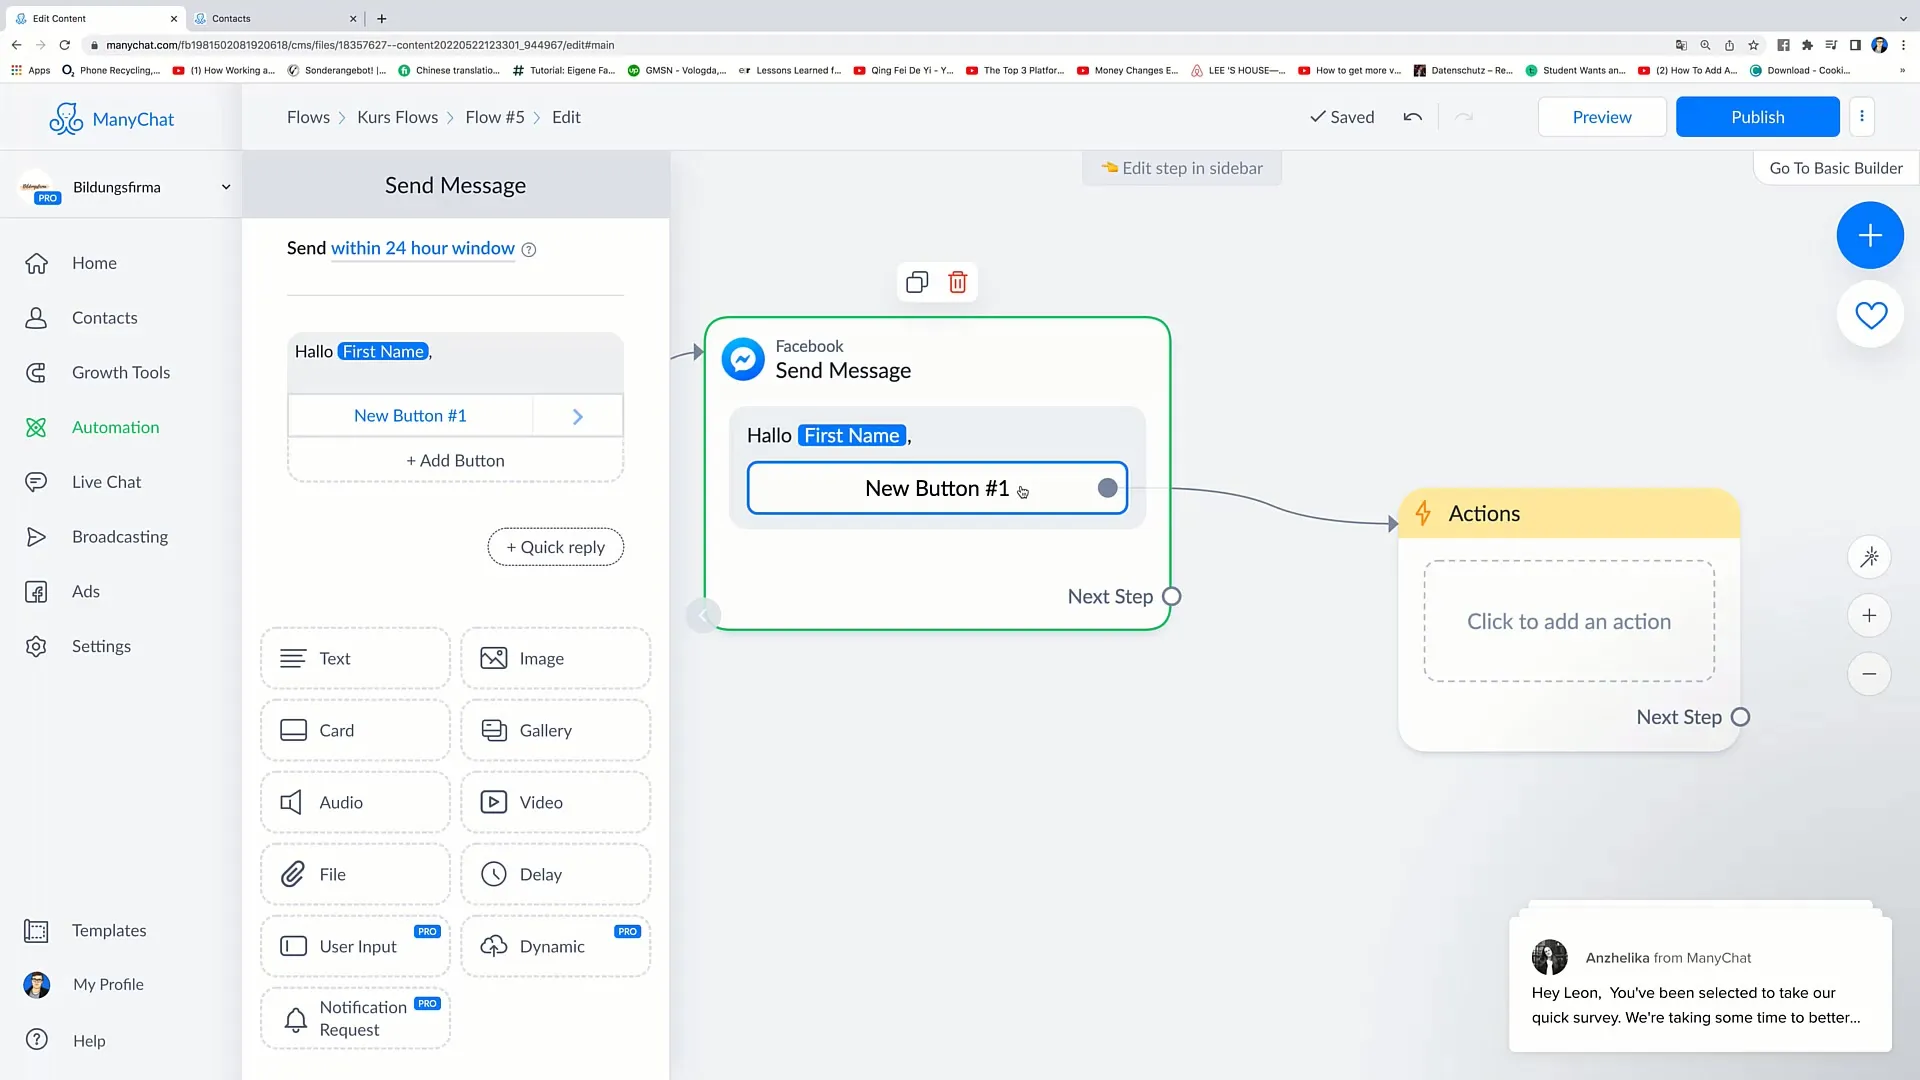Open the Broadcasting section icon
Screen dimensions: 1920x1080
(36, 537)
